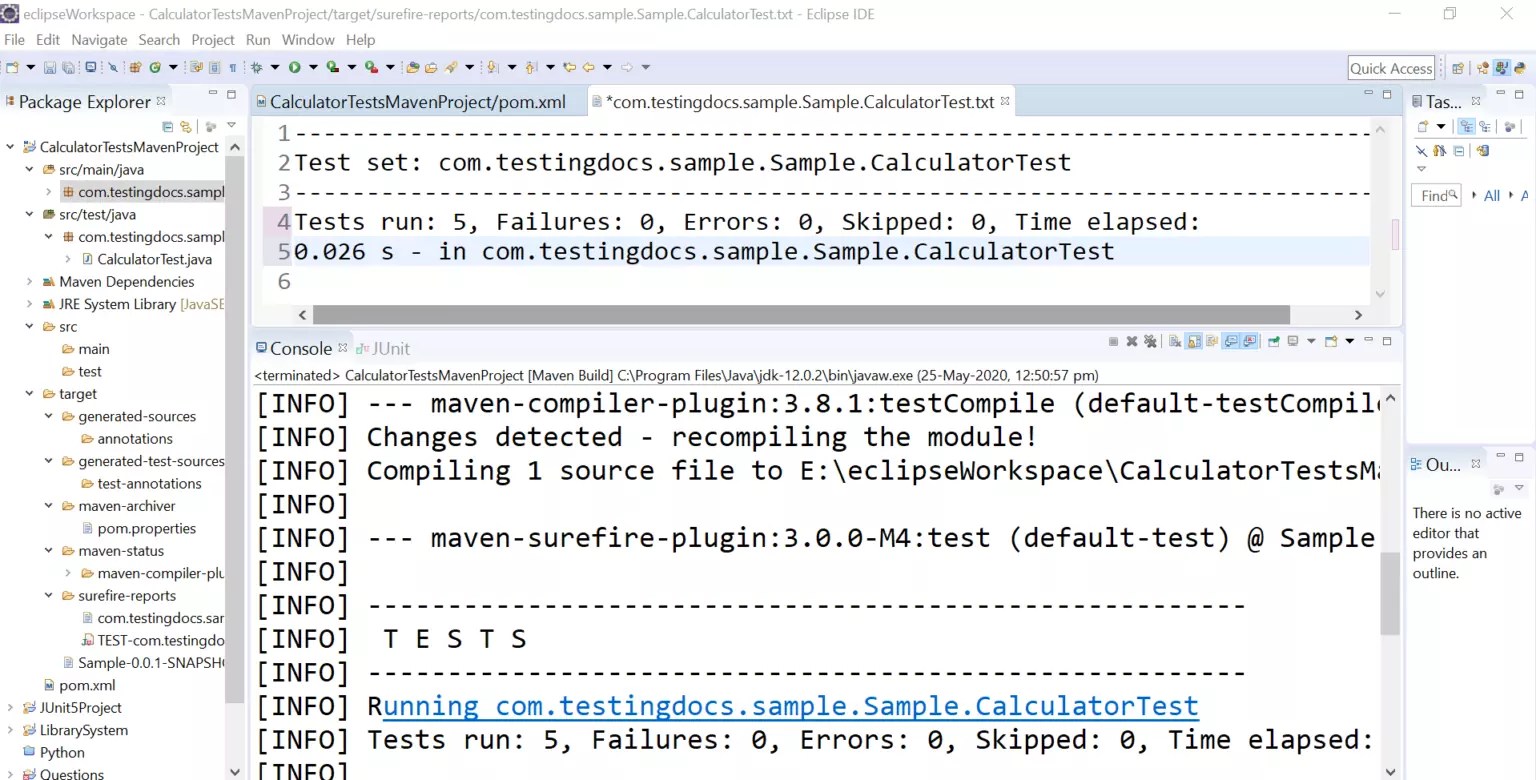This screenshot has height=780, width=1536.
Task: Run the project using the green Run icon
Action: (292, 67)
